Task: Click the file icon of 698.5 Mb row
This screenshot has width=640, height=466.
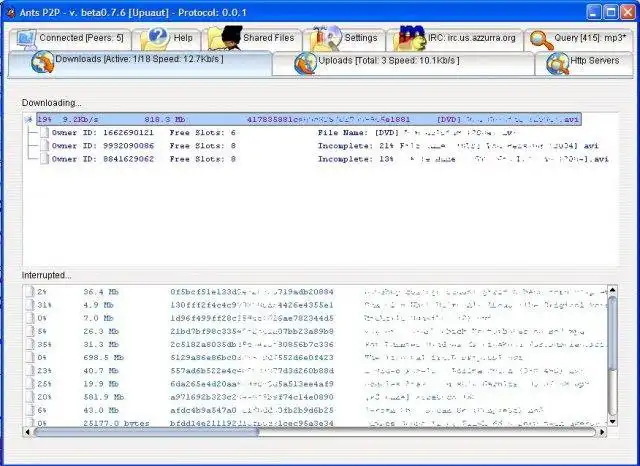Action: click(x=30, y=357)
